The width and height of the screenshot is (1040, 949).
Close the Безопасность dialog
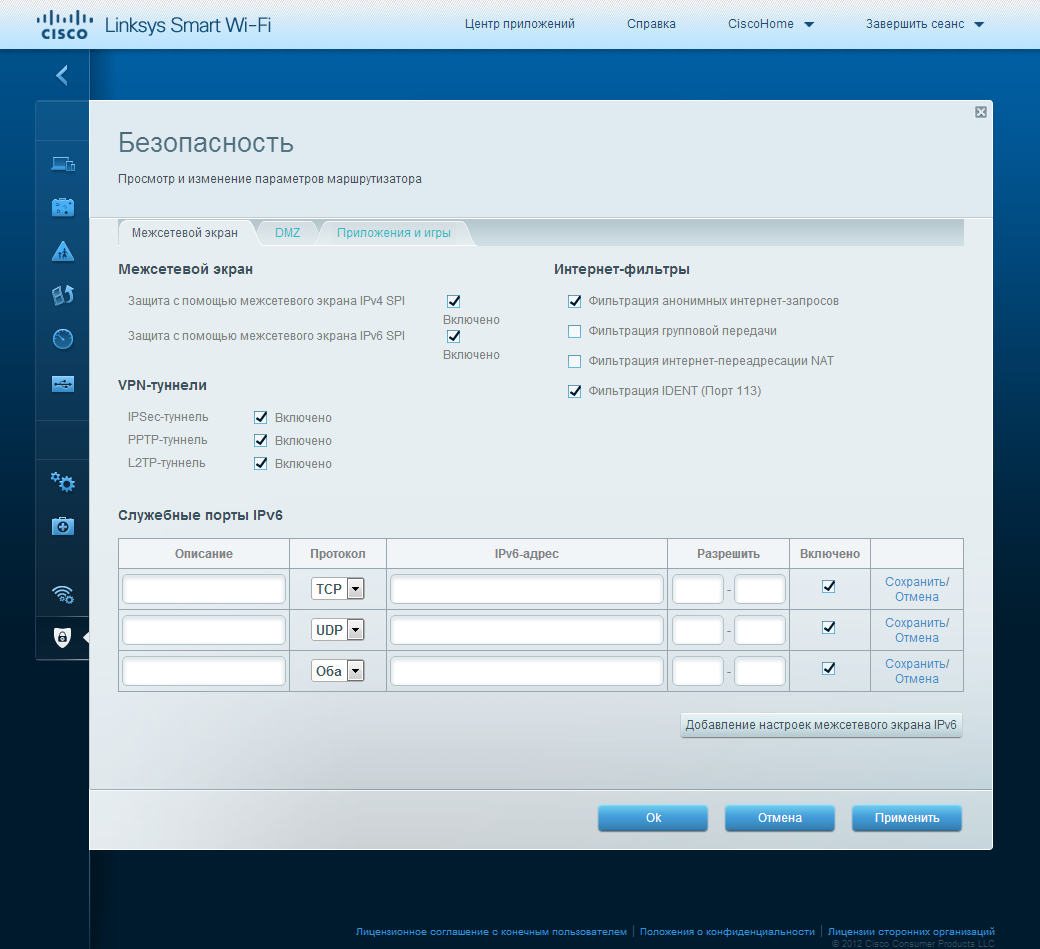point(981,112)
